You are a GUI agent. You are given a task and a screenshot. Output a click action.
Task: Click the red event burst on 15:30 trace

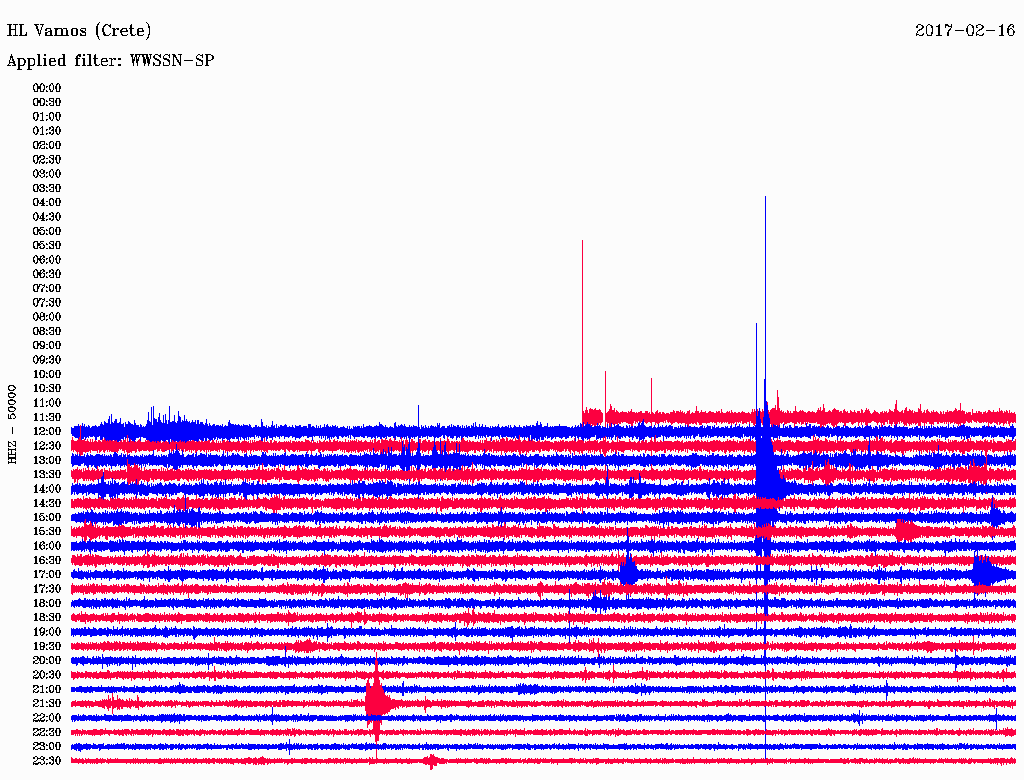tap(906, 530)
